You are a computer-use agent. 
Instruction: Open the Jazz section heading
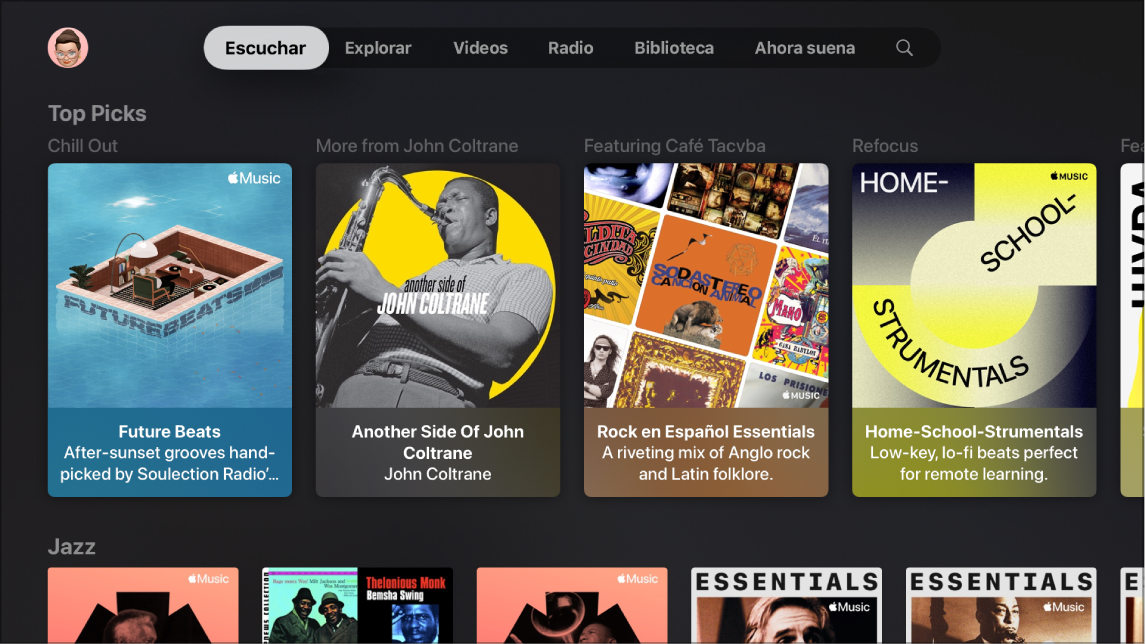70,547
